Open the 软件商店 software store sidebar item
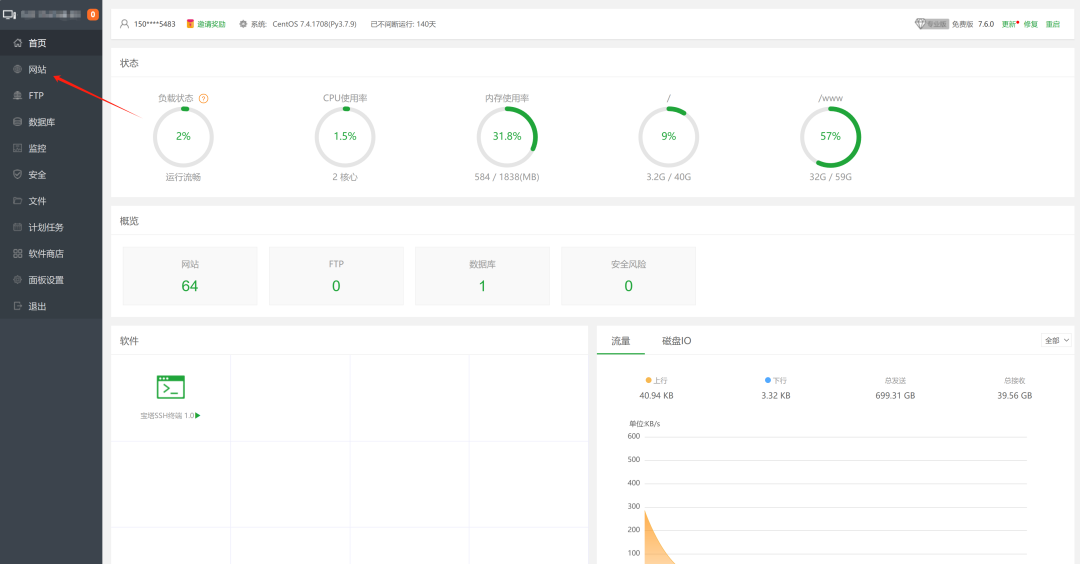 51,253
